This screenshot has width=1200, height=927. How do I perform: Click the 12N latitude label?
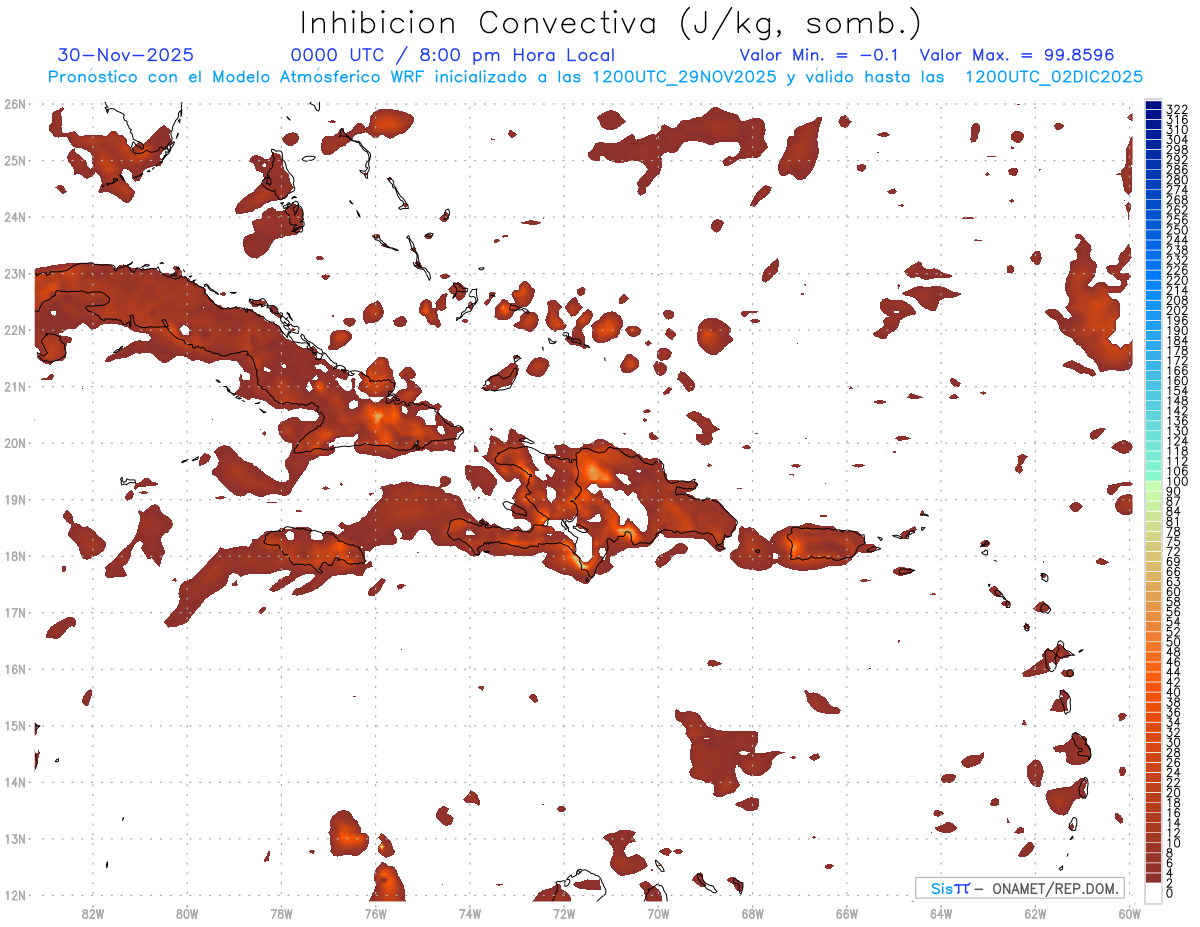pyautogui.click(x=15, y=895)
